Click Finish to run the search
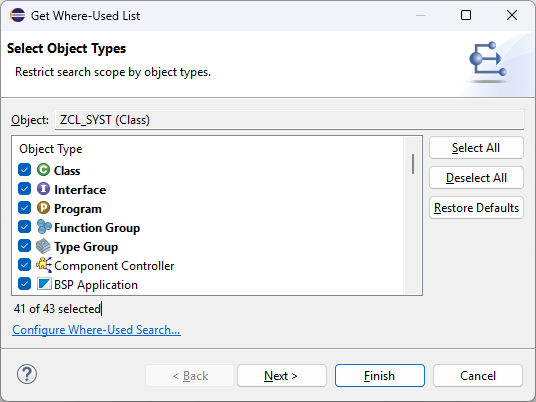Image resolution: width=536 pixels, height=402 pixels. (x=380, y=376)
